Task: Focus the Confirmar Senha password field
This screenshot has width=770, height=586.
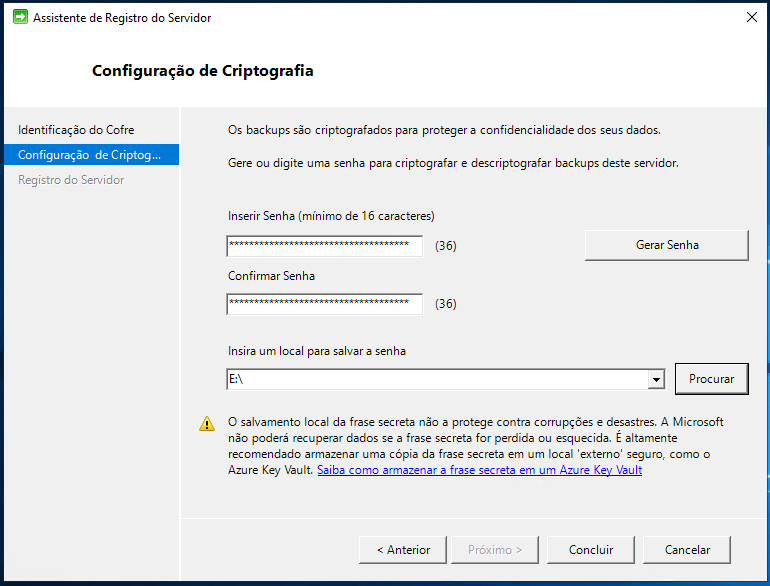Action: (325, 304)
